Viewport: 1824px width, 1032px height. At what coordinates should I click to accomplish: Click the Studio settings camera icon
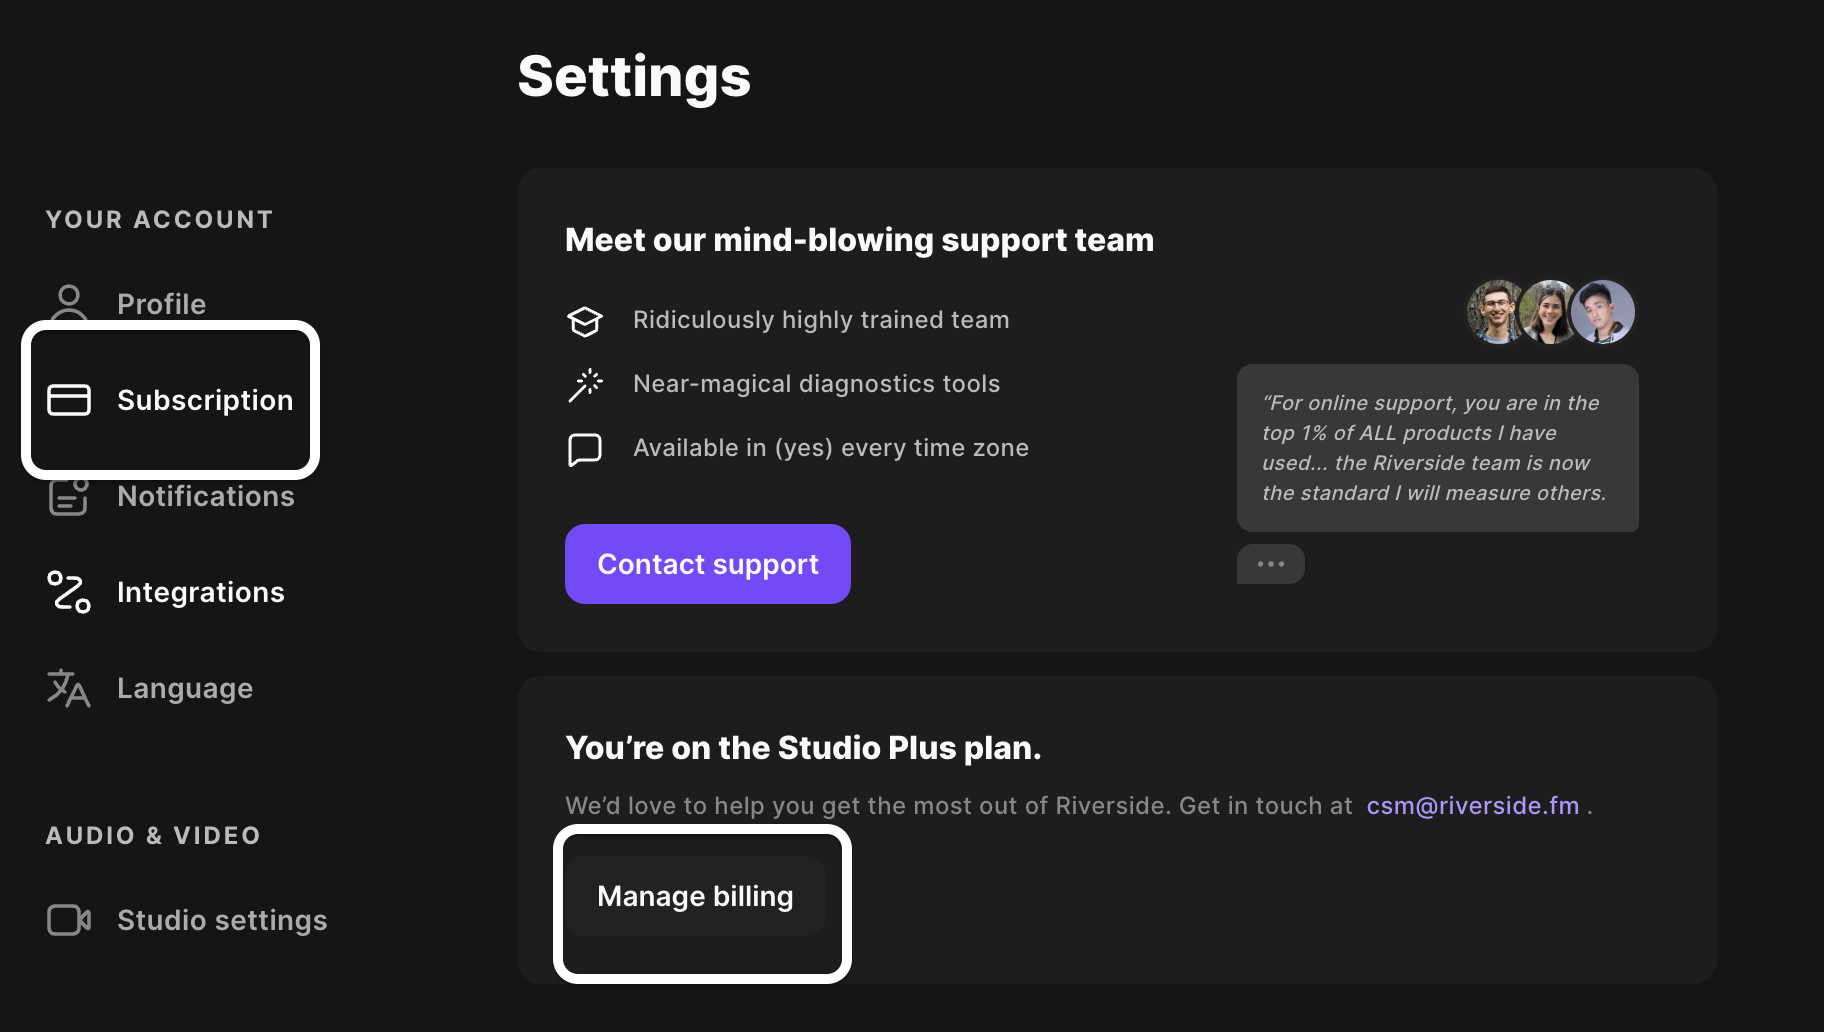click(69, 920)
